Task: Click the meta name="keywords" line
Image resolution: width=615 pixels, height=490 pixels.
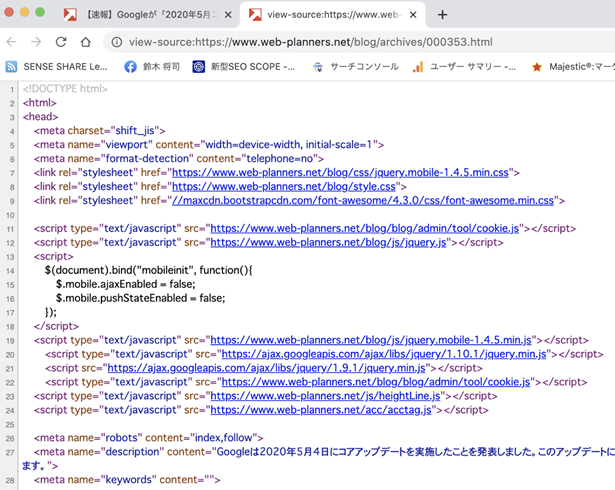Action: coord(127,480)
